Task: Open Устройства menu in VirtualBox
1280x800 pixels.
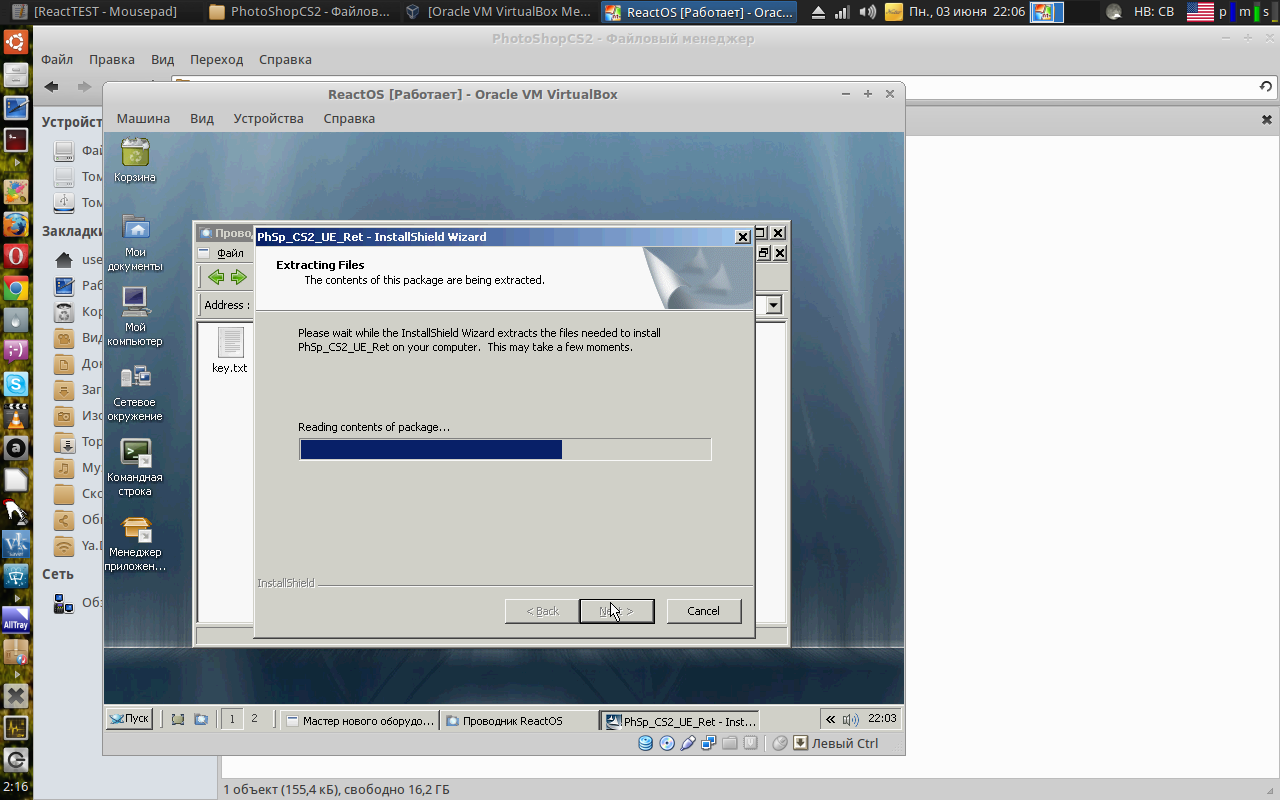Action: point(268,118)
